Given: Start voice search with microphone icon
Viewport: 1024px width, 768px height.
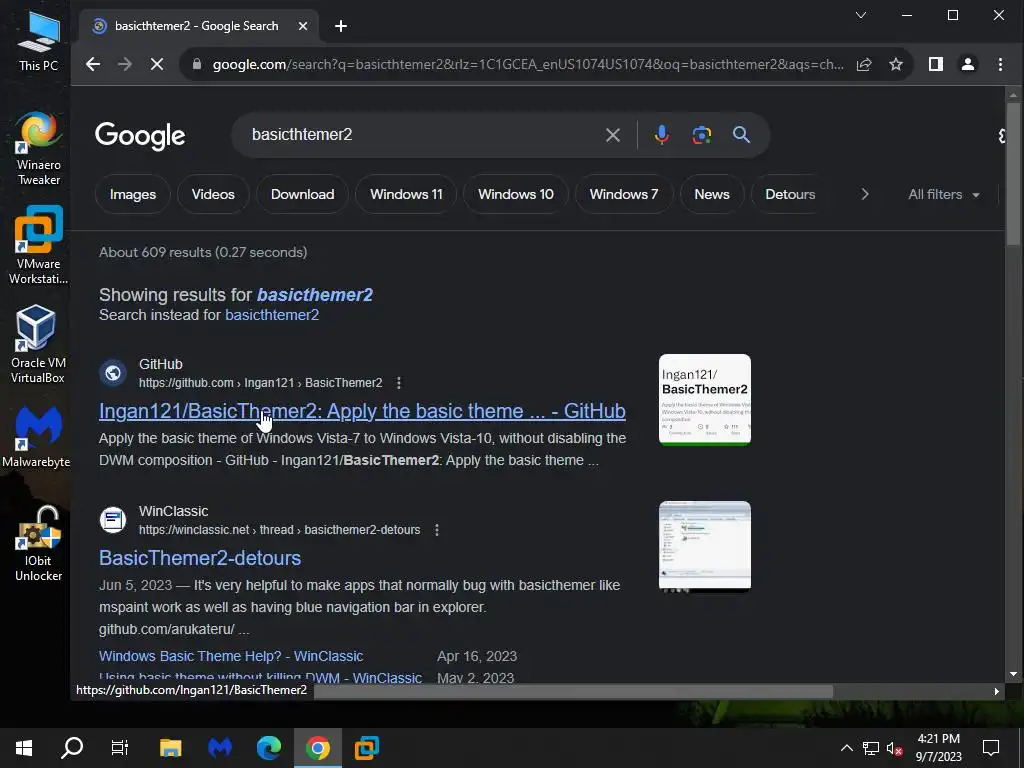Looking at the screenshot, I should (x=662, y=135).
